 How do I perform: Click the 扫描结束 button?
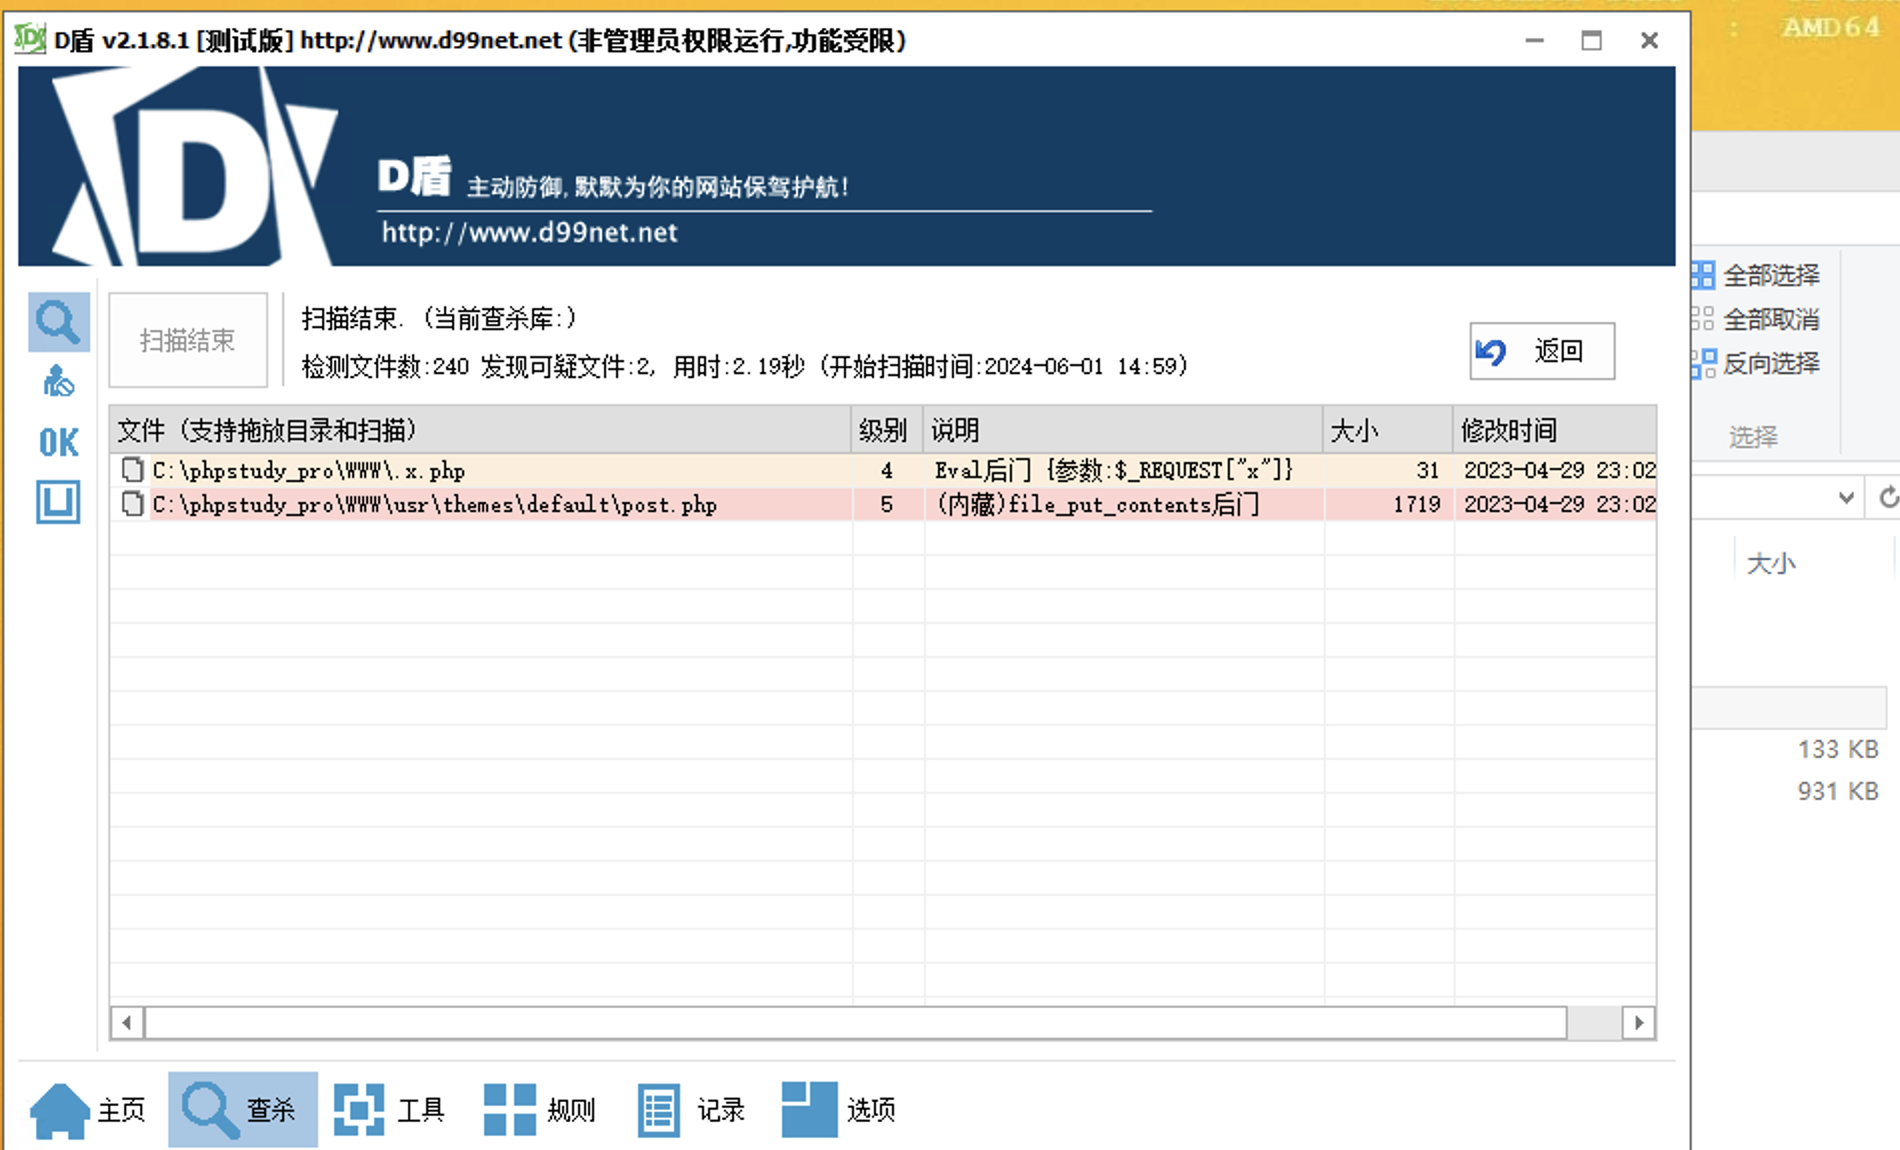pos(188,340)
